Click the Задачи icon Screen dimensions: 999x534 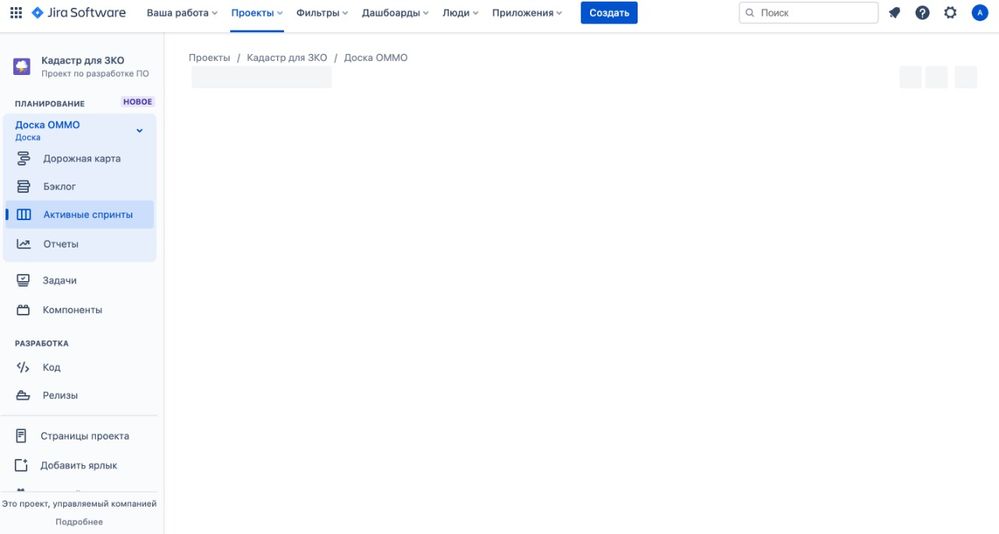point(23,280)
